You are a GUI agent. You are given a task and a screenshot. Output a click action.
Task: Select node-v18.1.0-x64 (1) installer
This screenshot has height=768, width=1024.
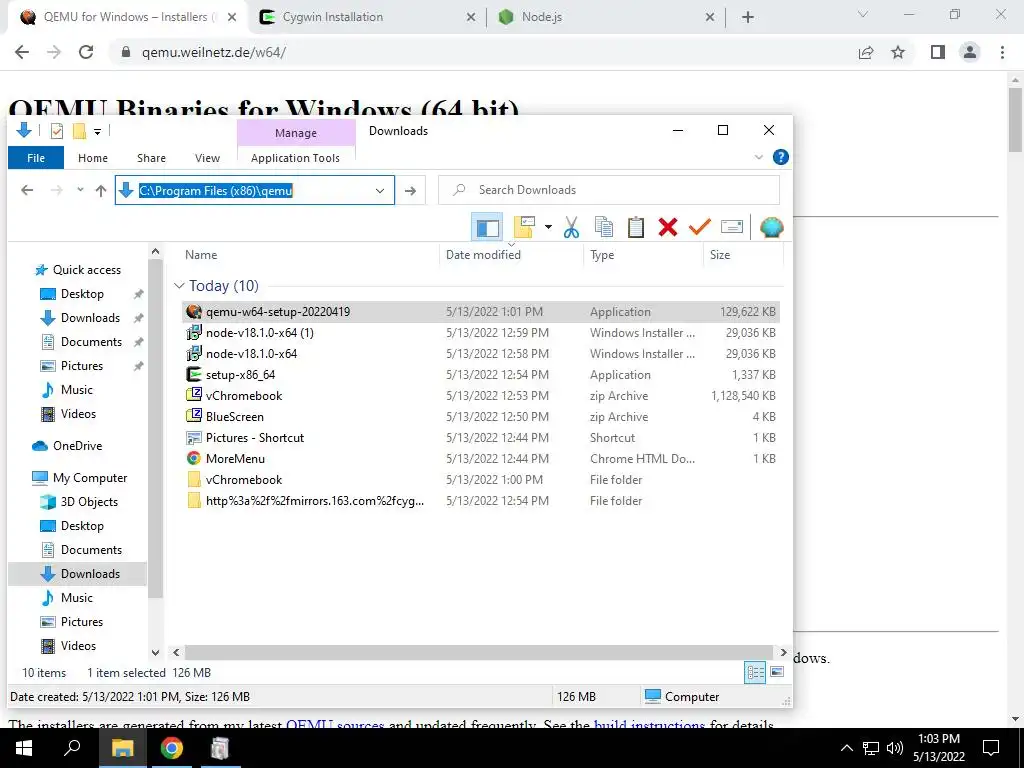481,332
